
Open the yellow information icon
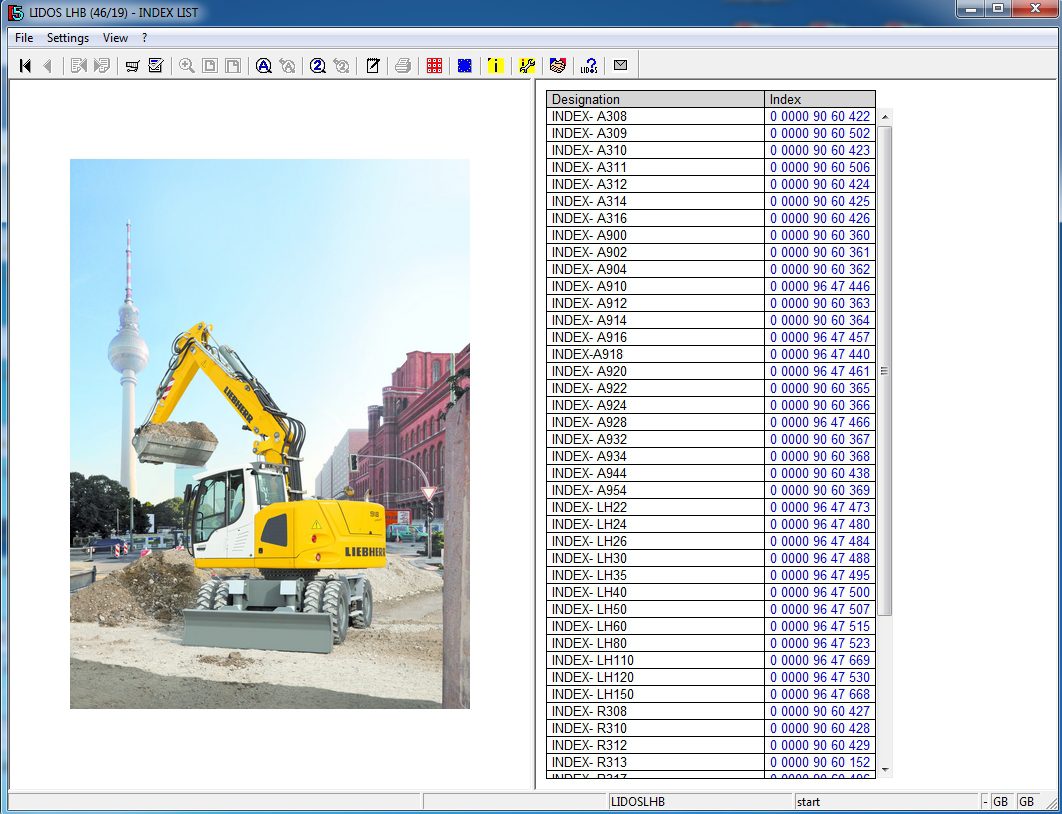[495, 66]
